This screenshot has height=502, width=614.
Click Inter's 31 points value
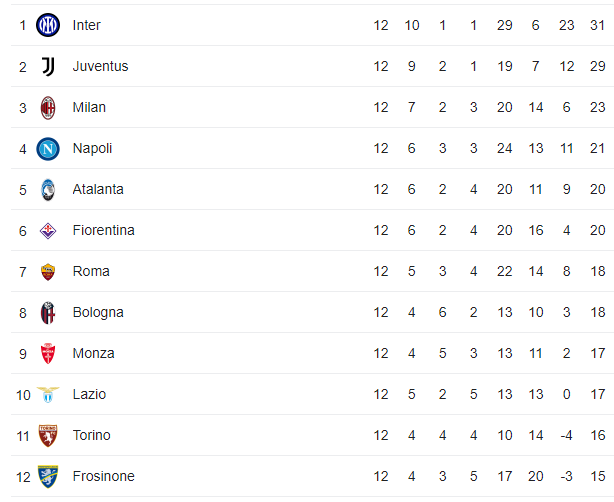[598, 25]
